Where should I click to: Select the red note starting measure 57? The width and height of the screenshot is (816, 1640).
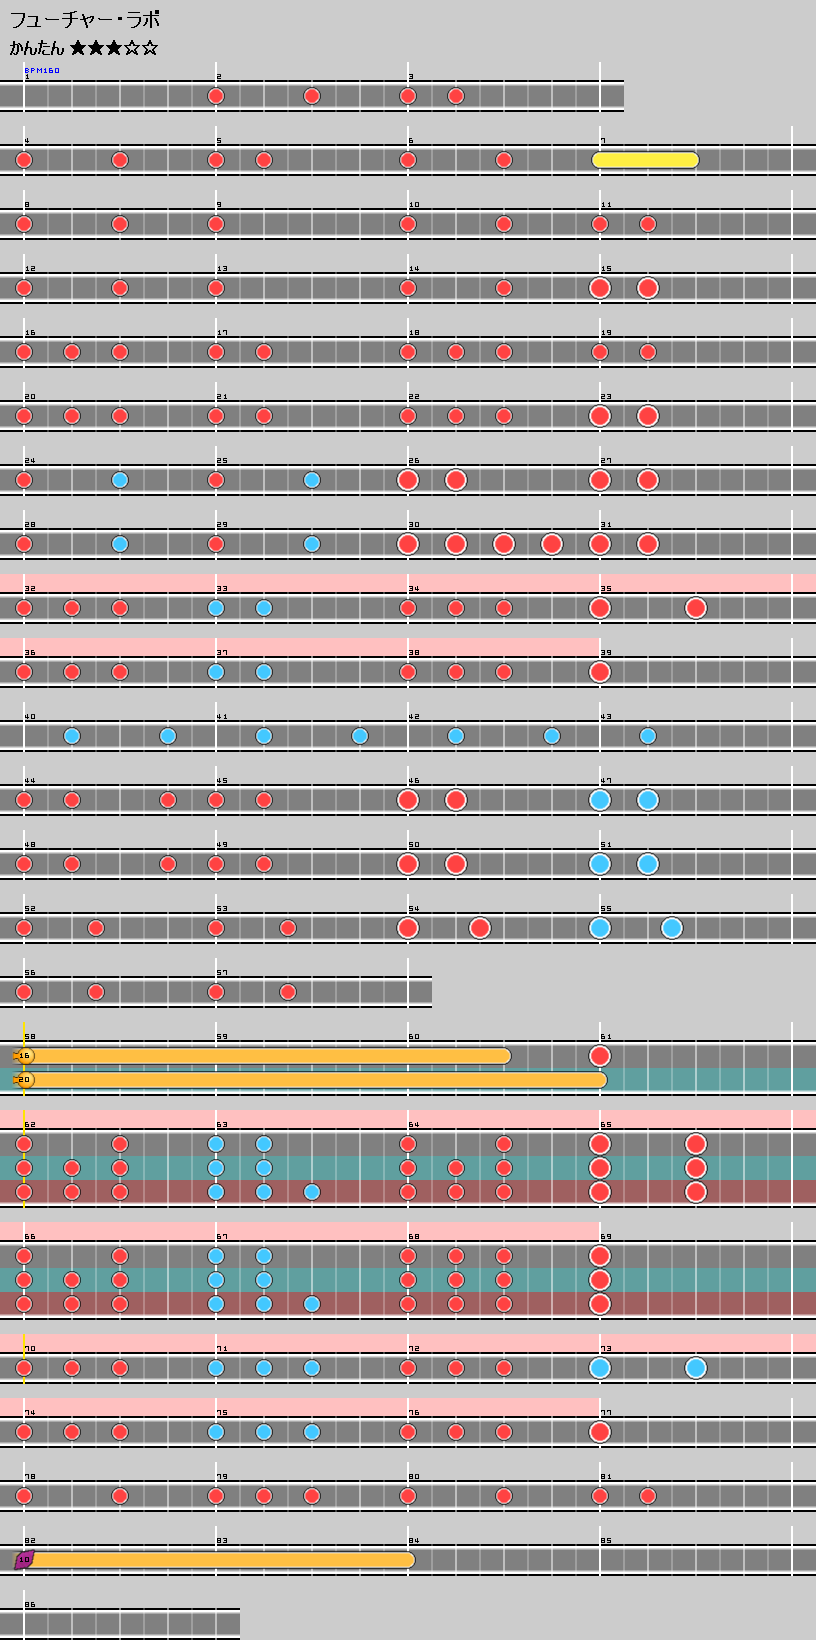point(216,992)
